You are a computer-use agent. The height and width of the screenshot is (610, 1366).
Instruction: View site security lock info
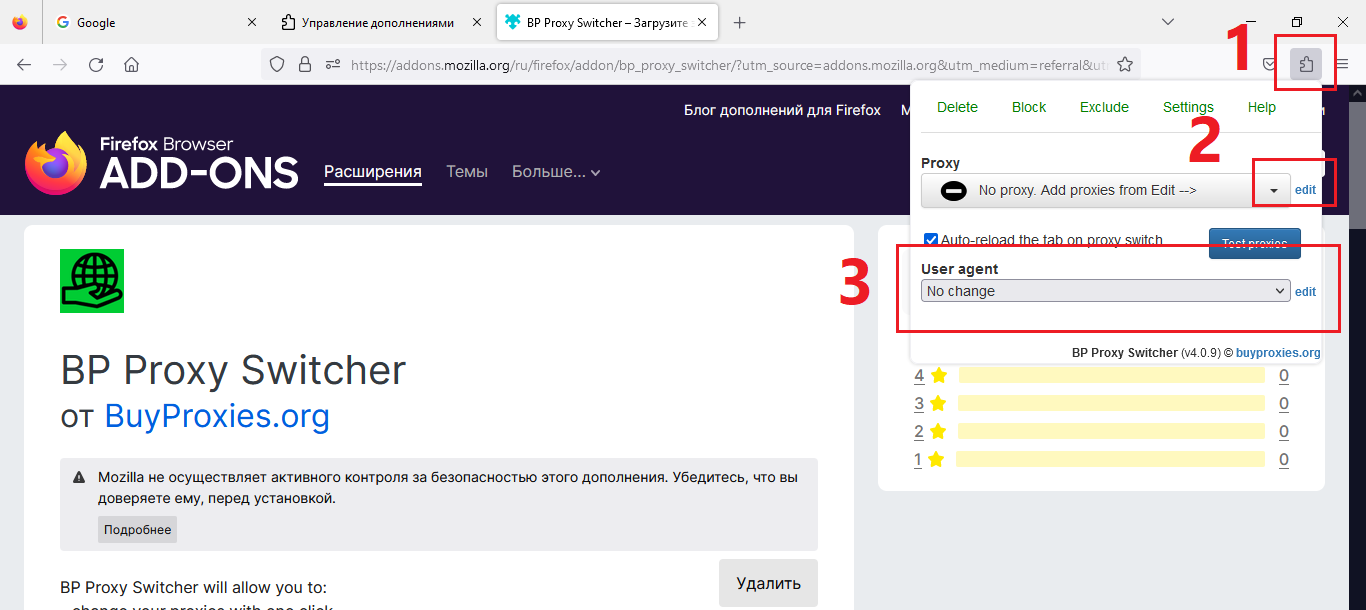306,65
